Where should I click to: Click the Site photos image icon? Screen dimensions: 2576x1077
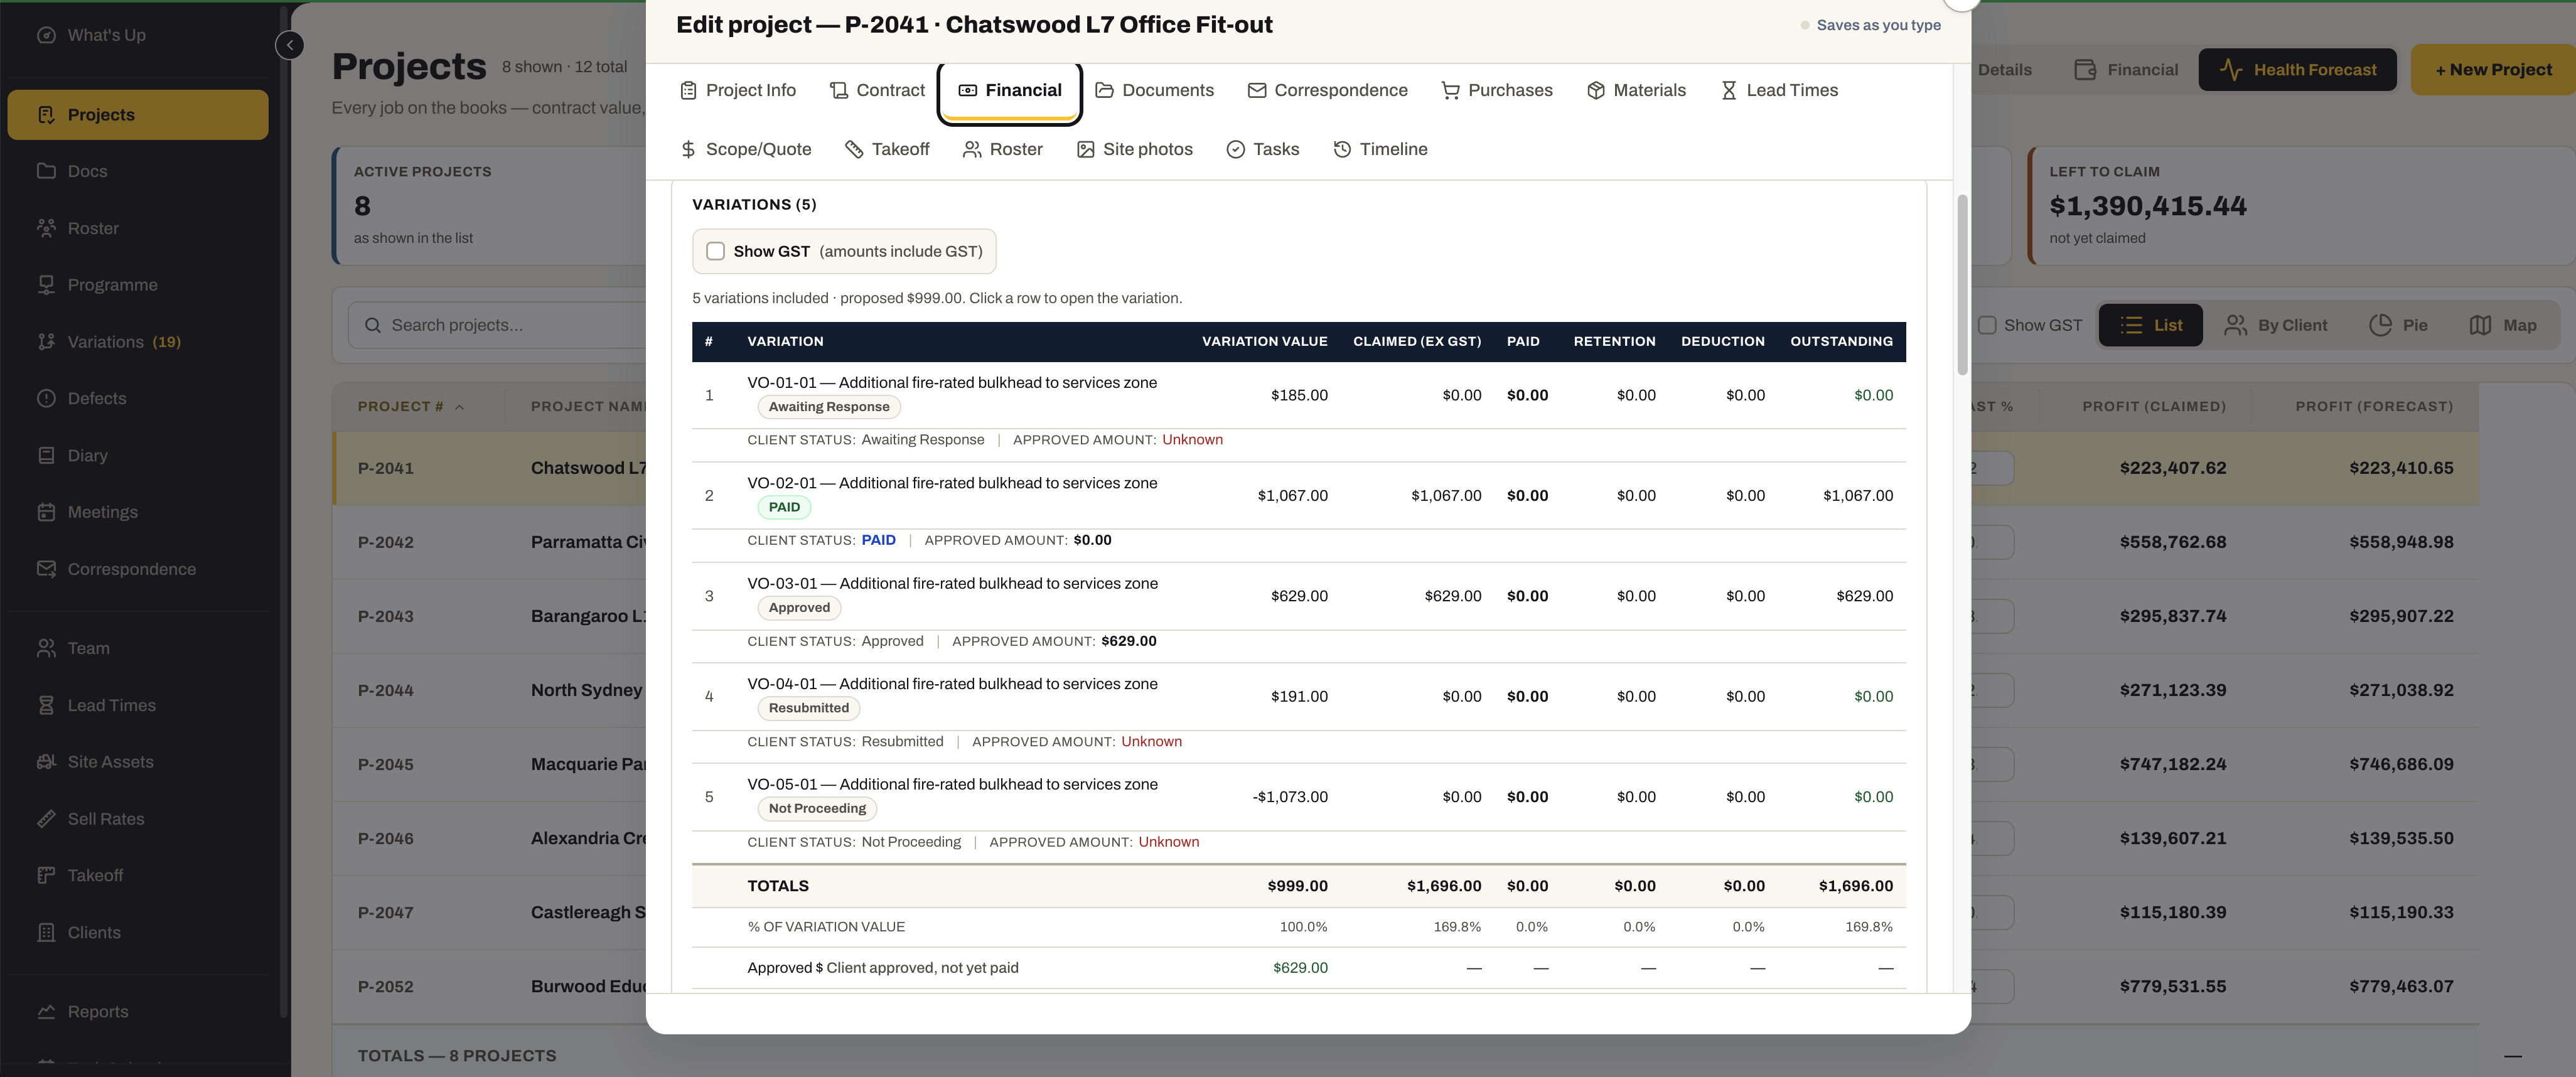(1085, 149)
